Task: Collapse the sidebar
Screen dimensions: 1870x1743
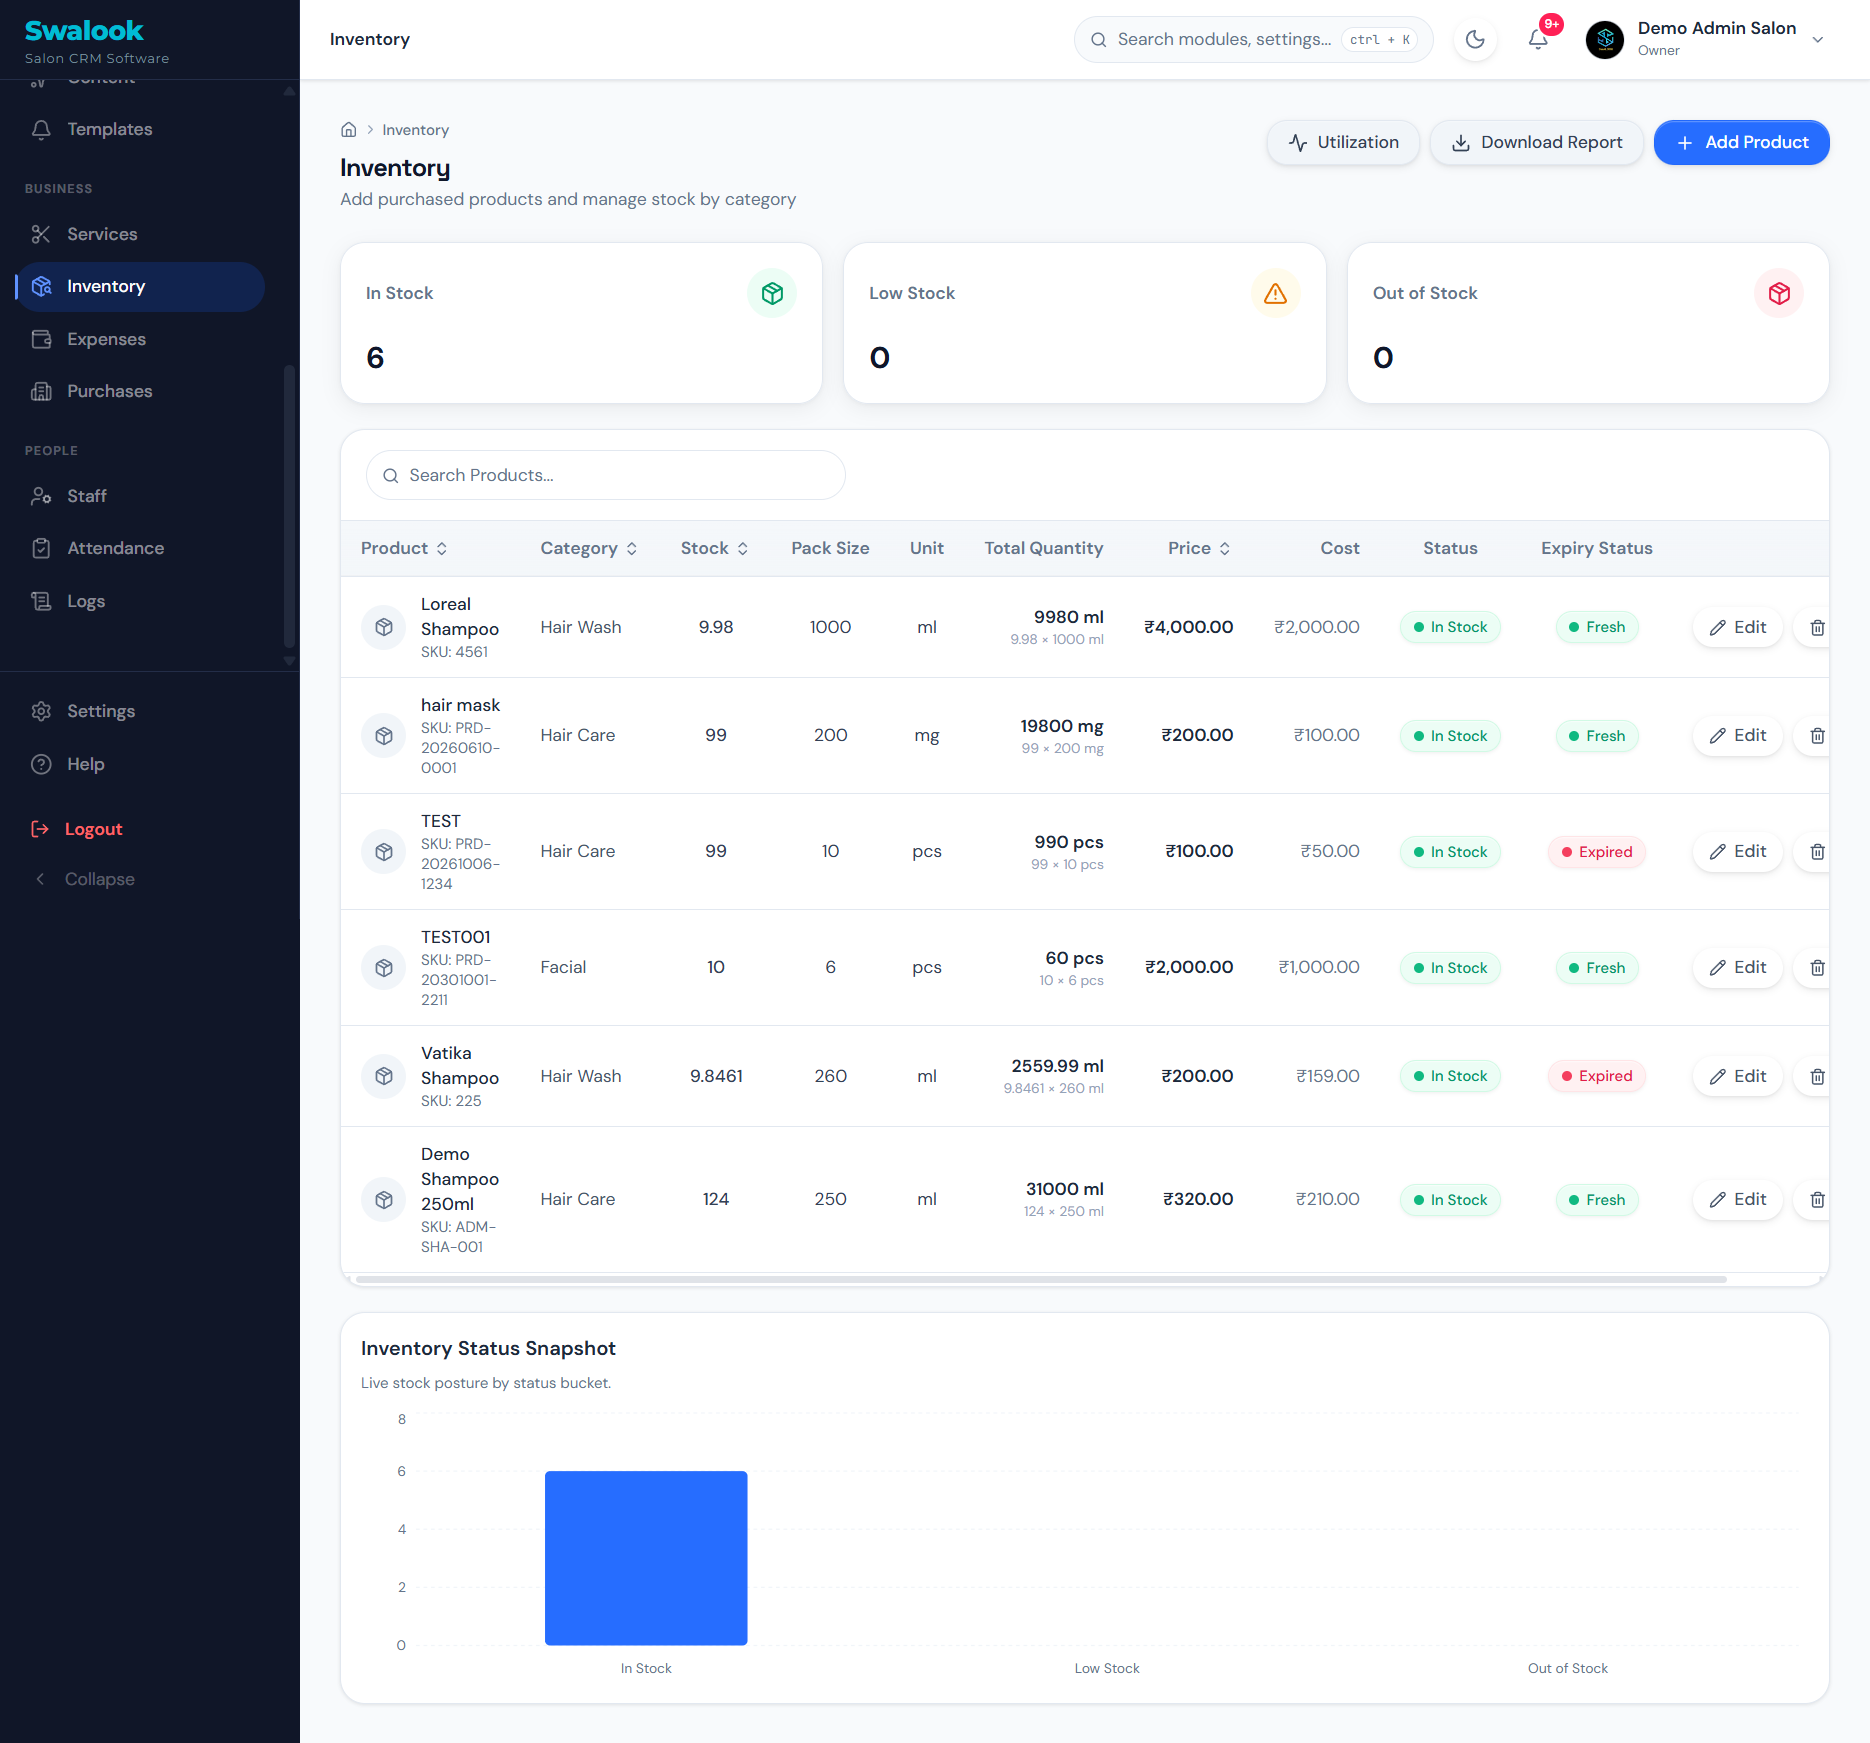Action: tap(84, 879)
